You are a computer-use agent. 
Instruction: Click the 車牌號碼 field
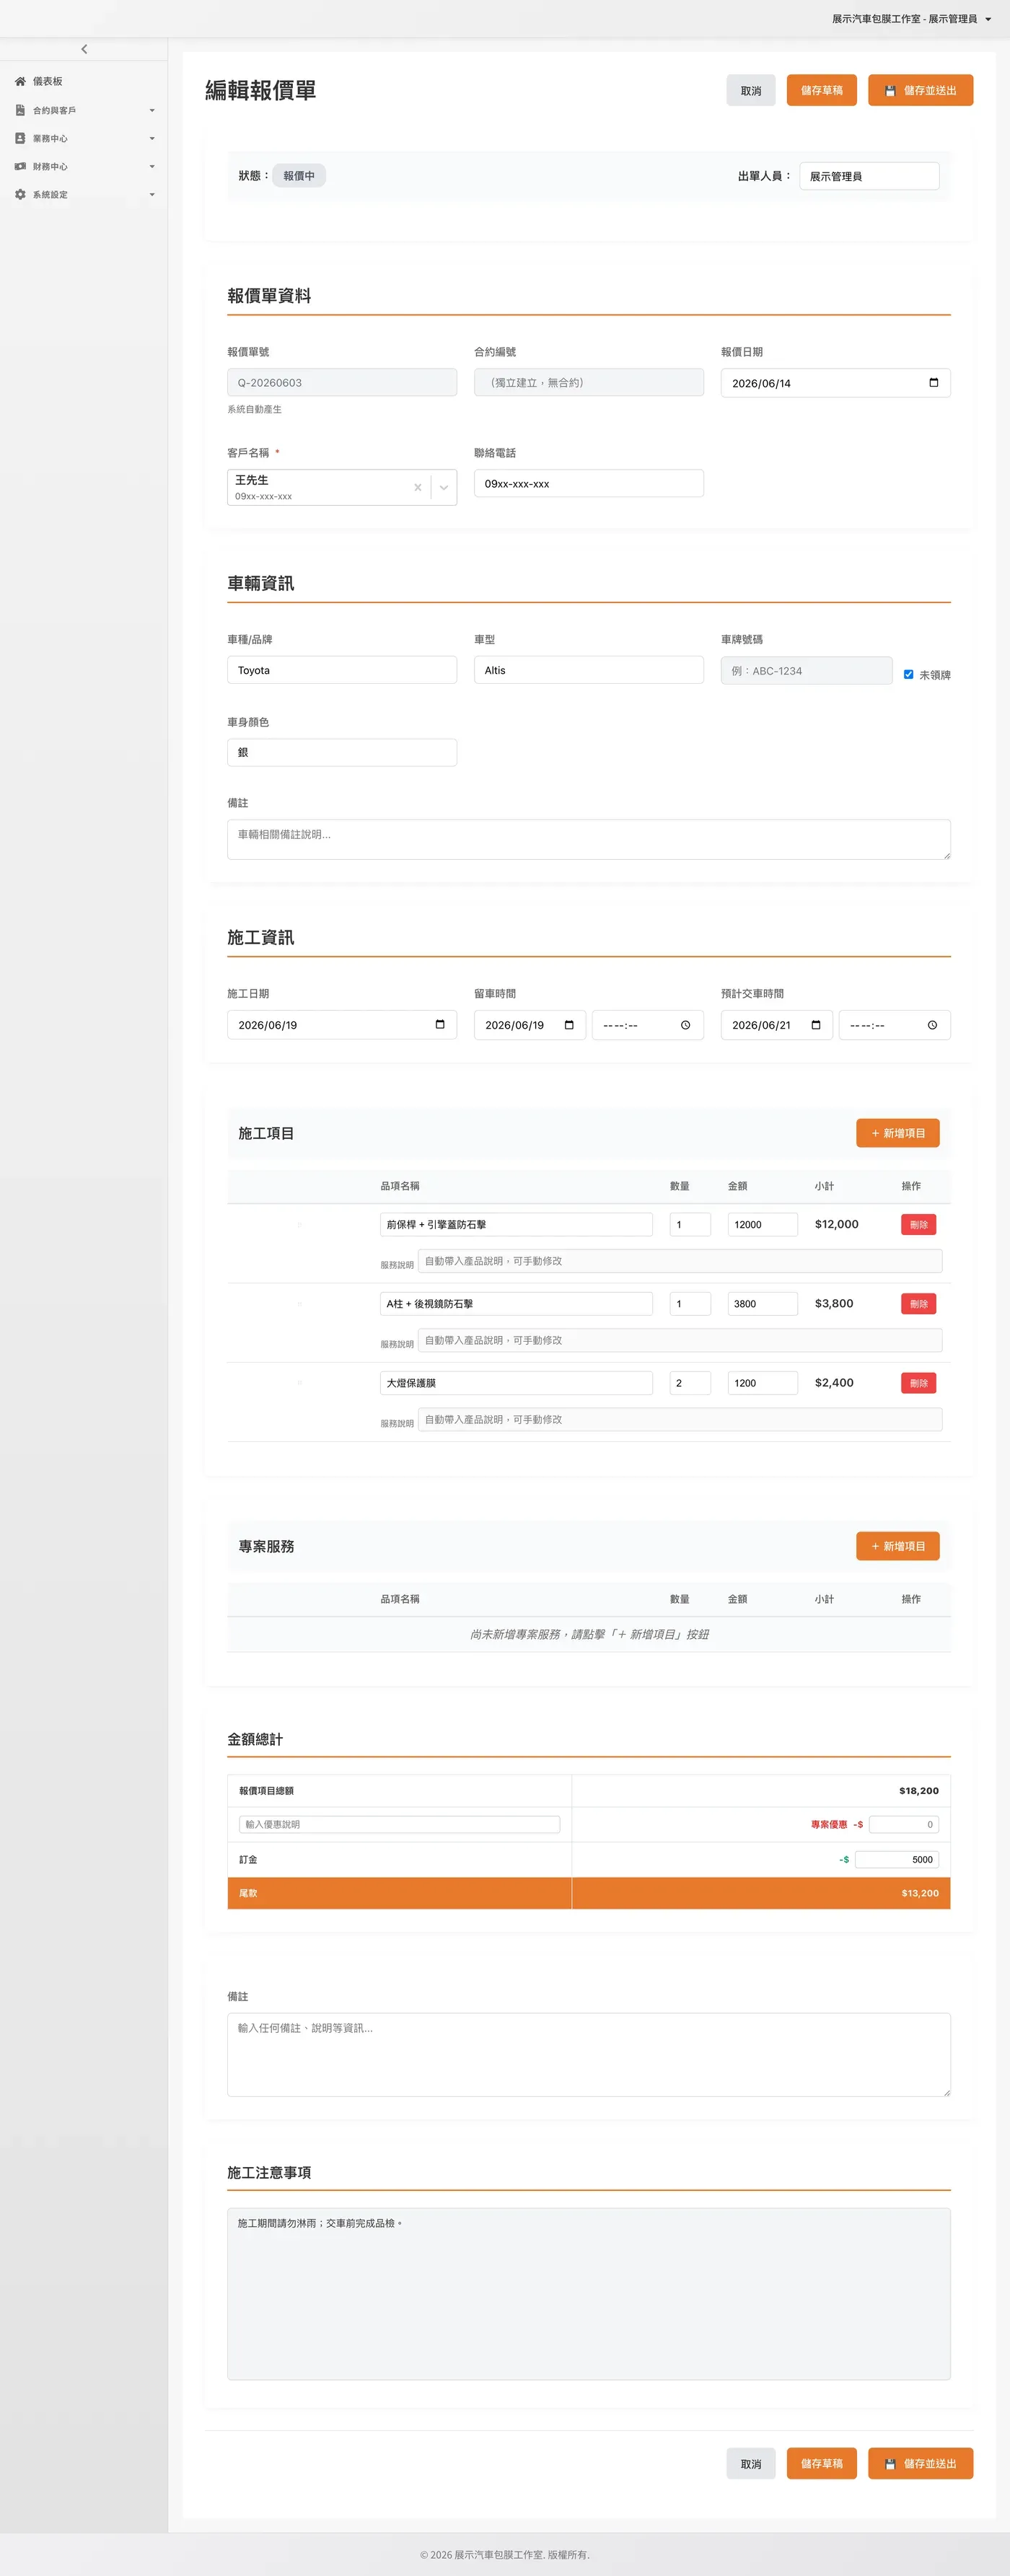click(806, 670)
